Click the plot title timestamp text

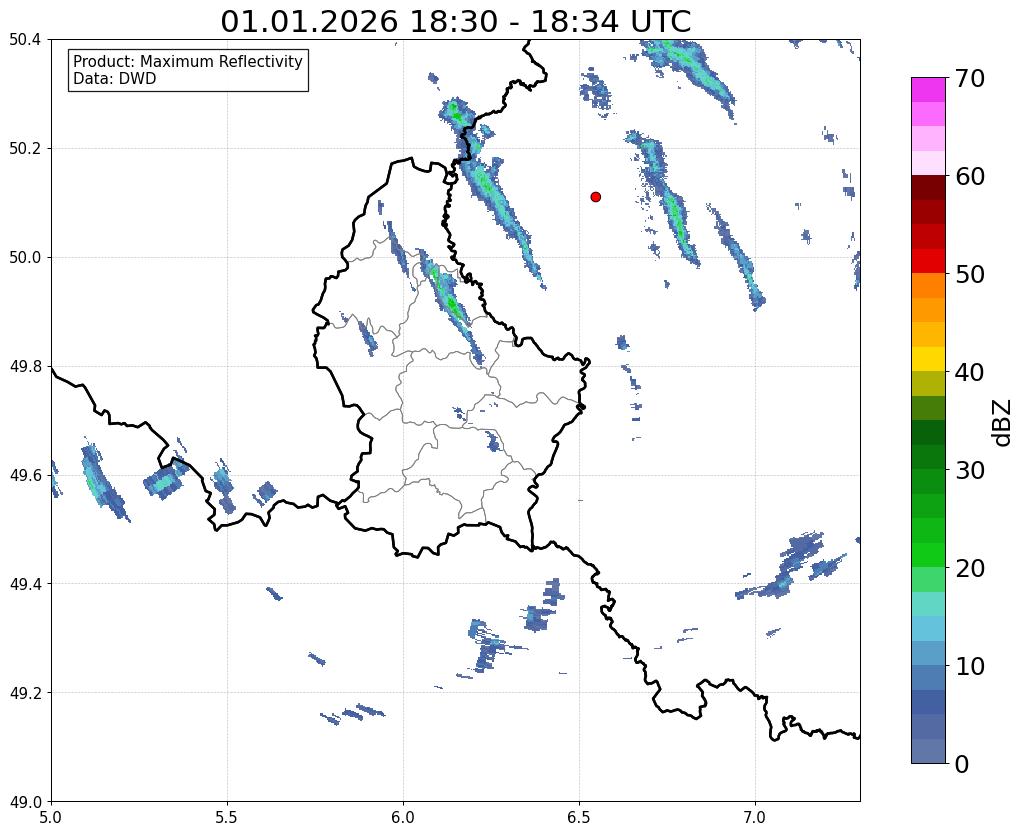click(x=455, y=21)
